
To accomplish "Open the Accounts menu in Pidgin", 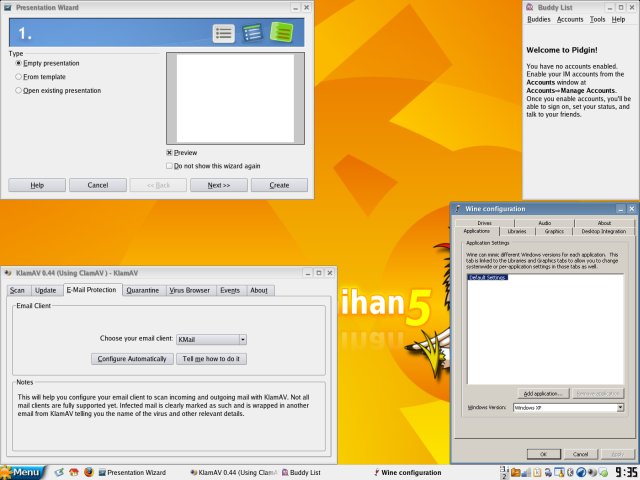I will 570,19.
